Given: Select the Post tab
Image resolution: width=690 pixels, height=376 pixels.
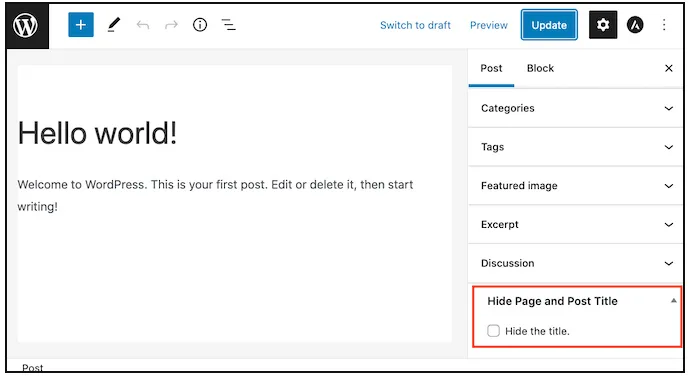Looking at the screenshot, I should [491, 69].
